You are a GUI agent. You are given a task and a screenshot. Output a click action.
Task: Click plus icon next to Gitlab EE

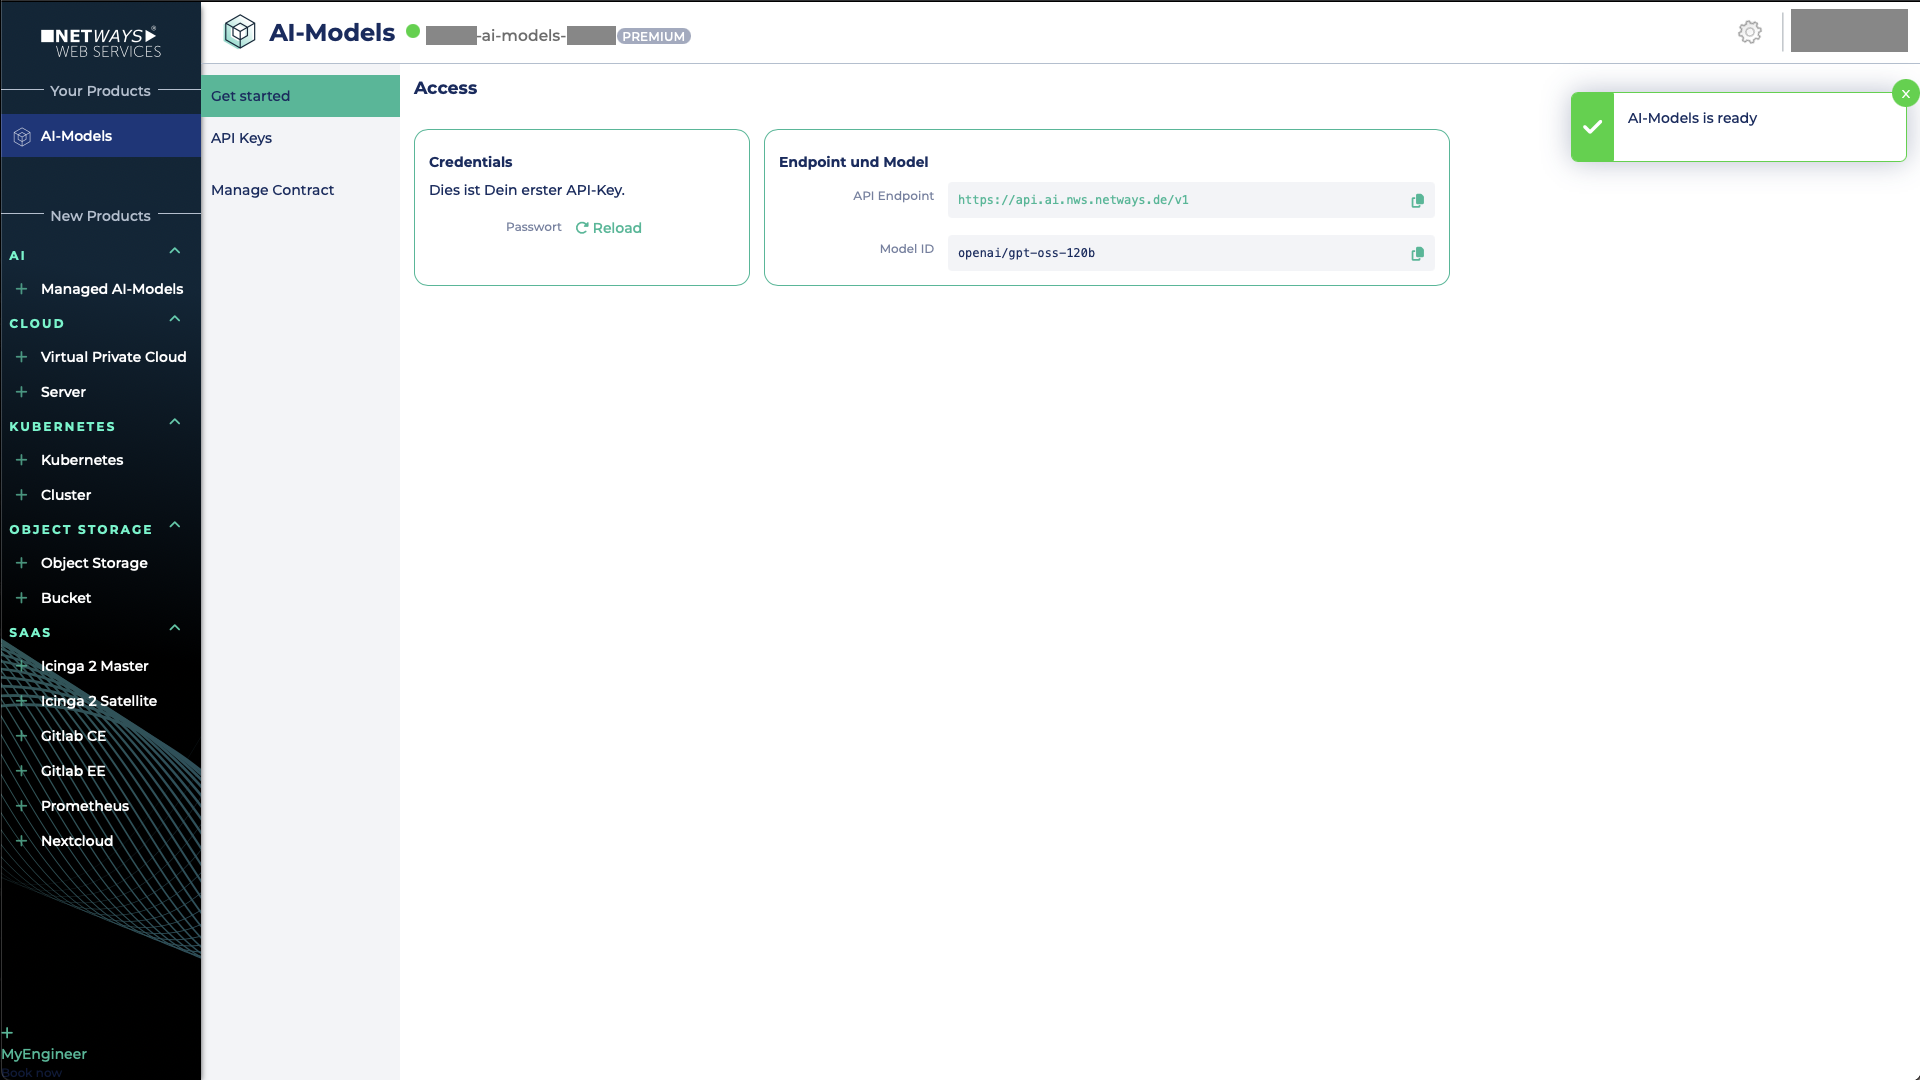click(21, 771)
